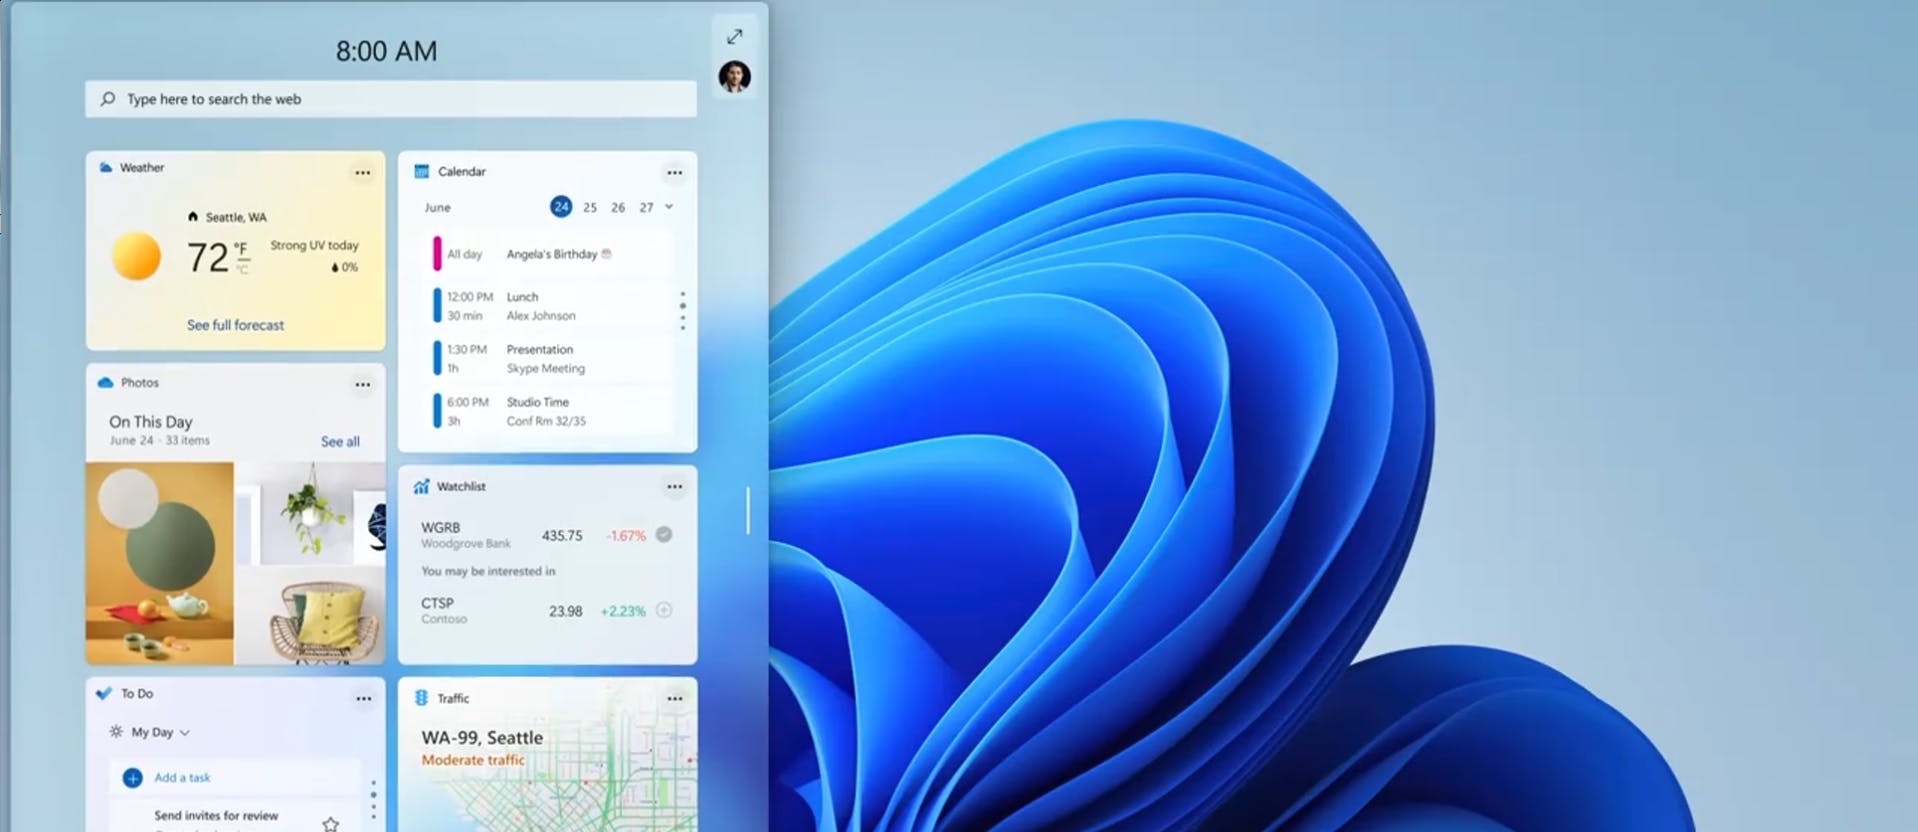Expand the My Day list dropdown
This screenshot has height=832, width=1918.
184,733
